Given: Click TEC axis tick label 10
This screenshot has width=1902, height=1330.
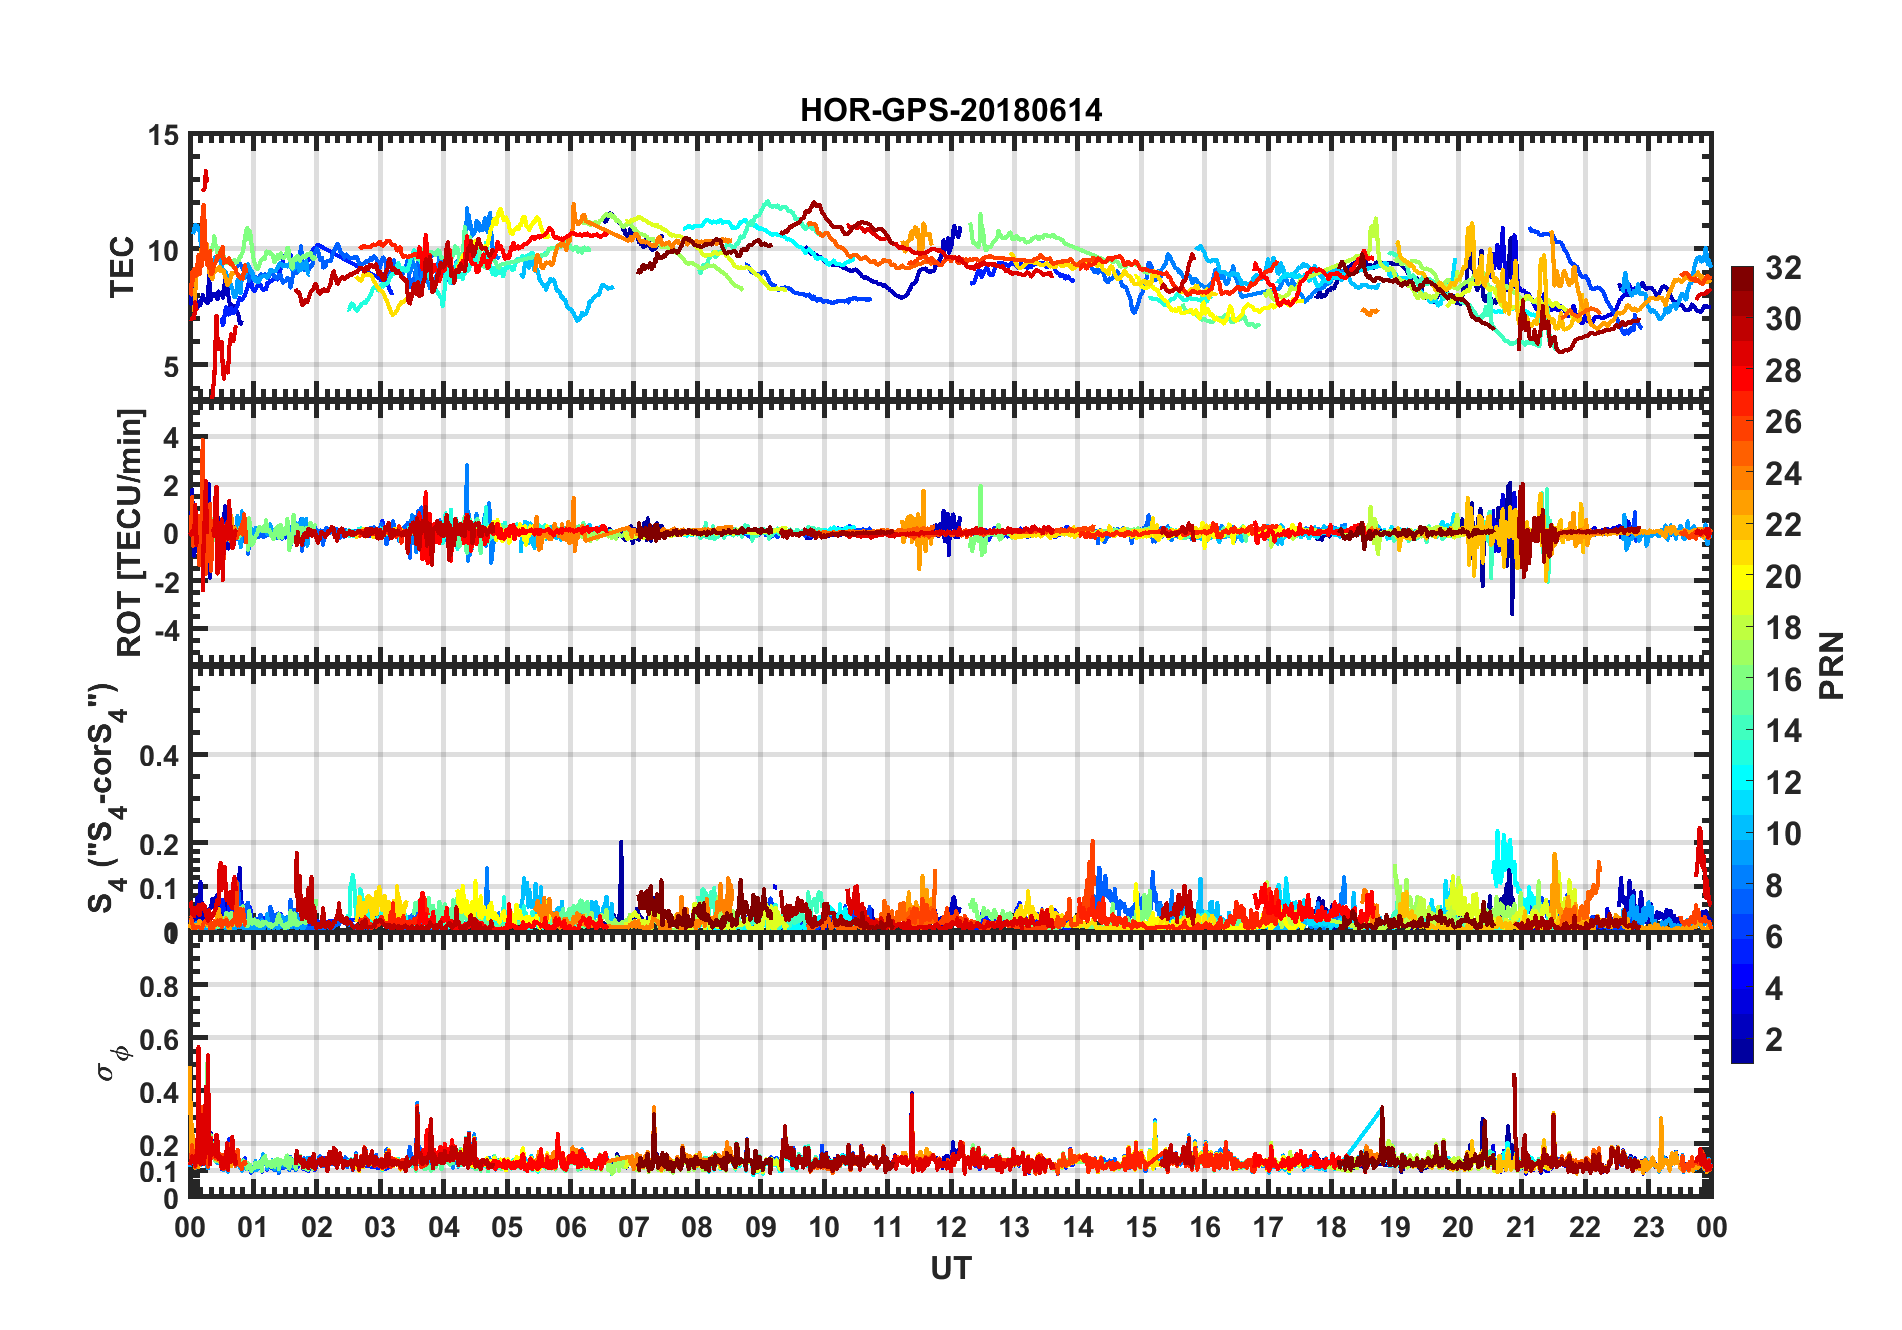Looking at the screenshot, I should click(x=164, y=251).
